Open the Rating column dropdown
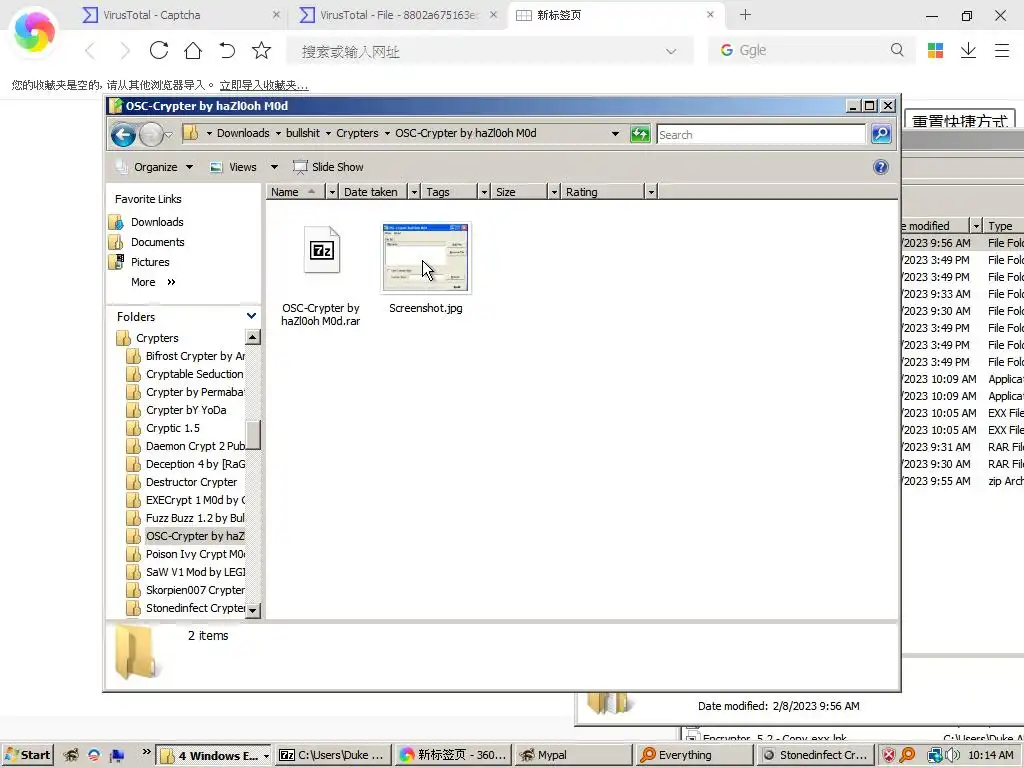1024x768 pixels. (650, 192)
